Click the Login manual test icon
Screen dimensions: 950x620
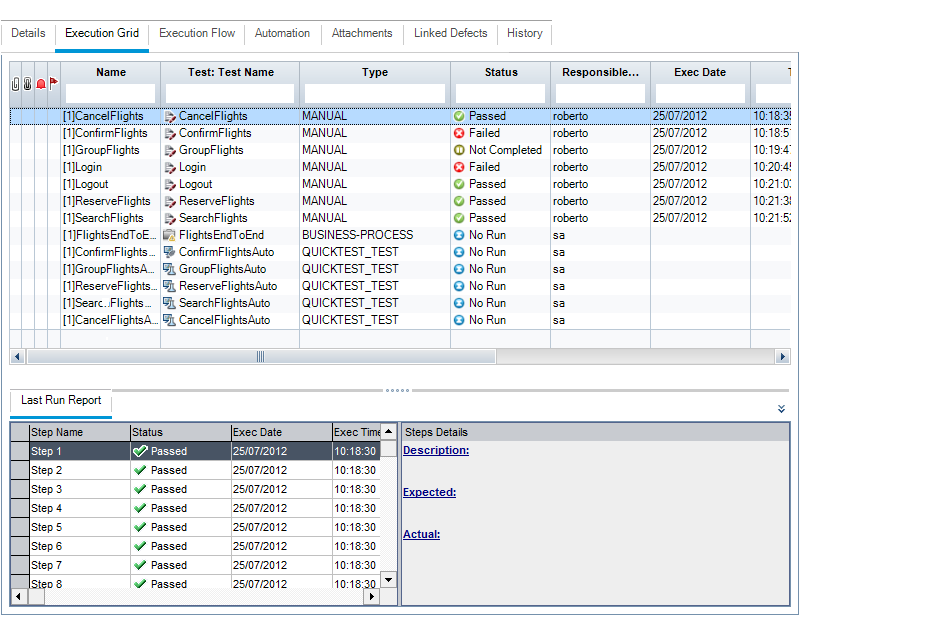click(170, 167)
